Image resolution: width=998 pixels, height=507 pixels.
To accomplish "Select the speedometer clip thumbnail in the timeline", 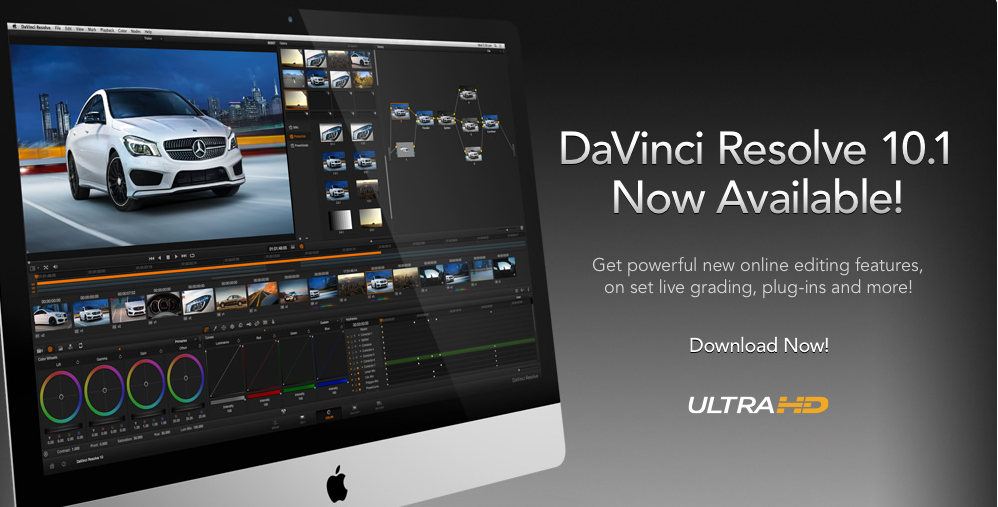I will [x=163, y=305].
